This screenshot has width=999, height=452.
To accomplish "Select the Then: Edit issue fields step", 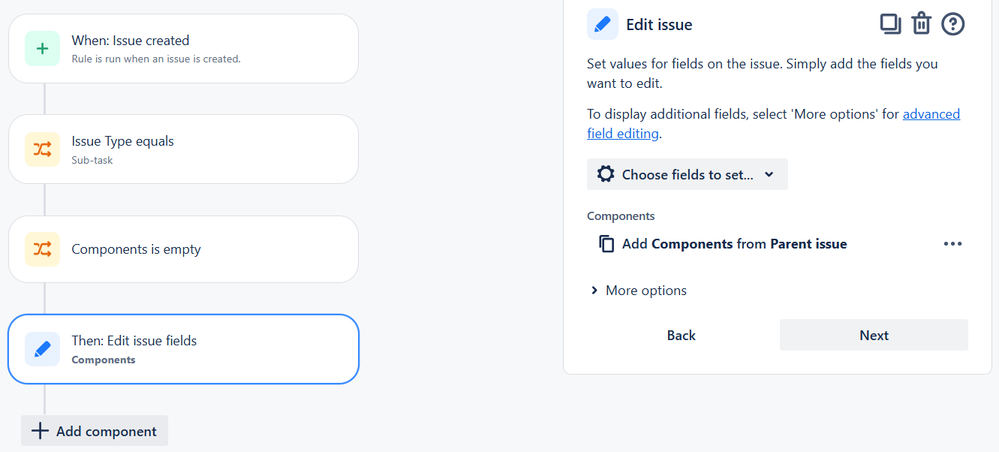I will pos(183,349).
